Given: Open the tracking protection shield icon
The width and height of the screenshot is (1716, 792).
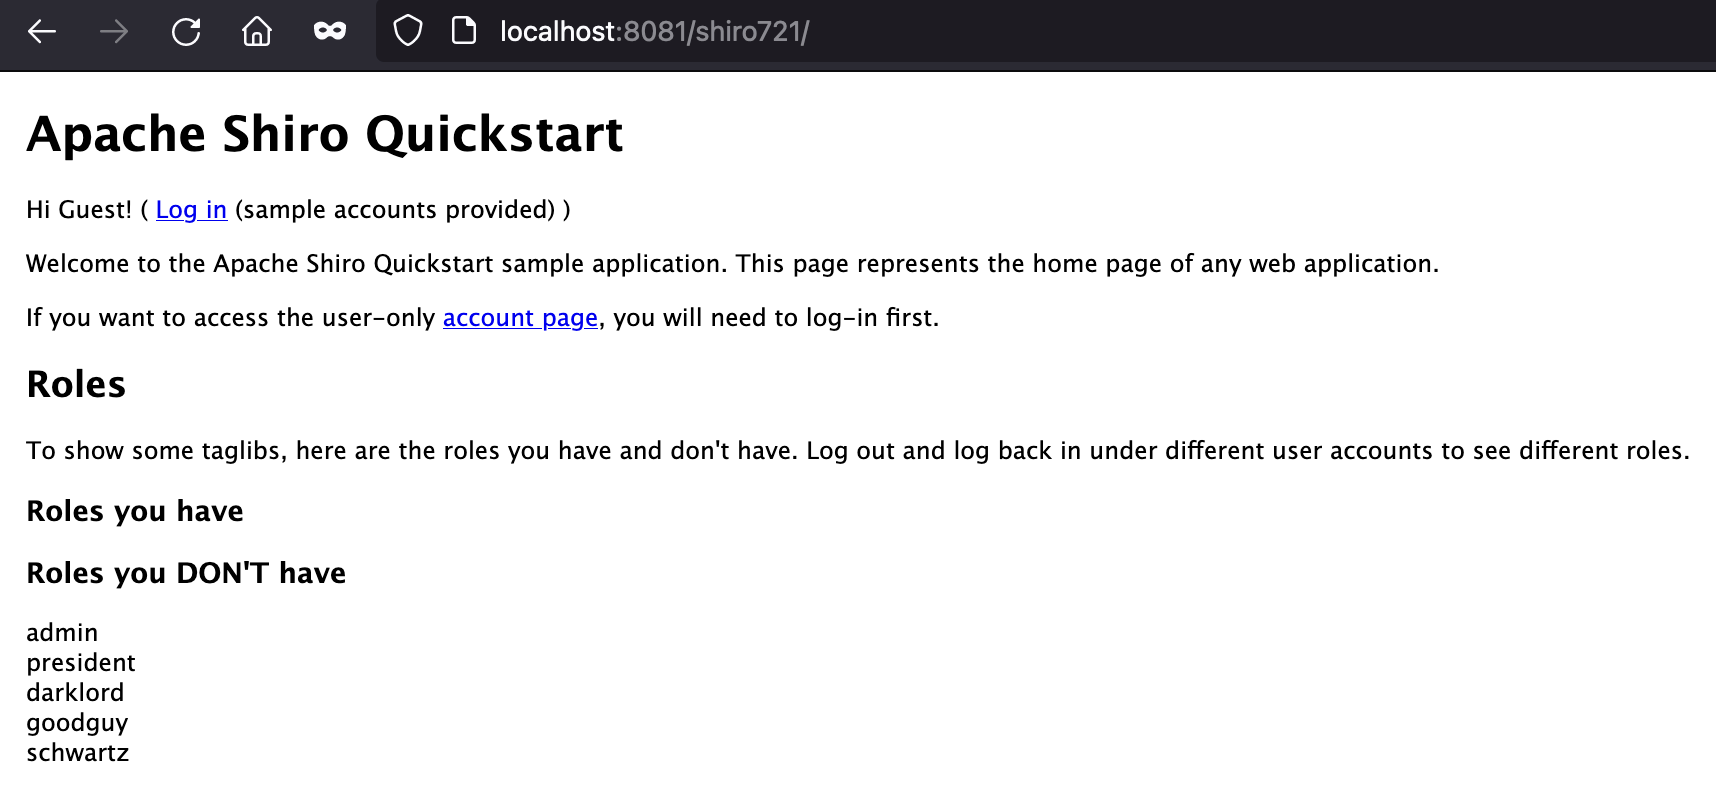Looking at the screenshot, I should (408, 31).
